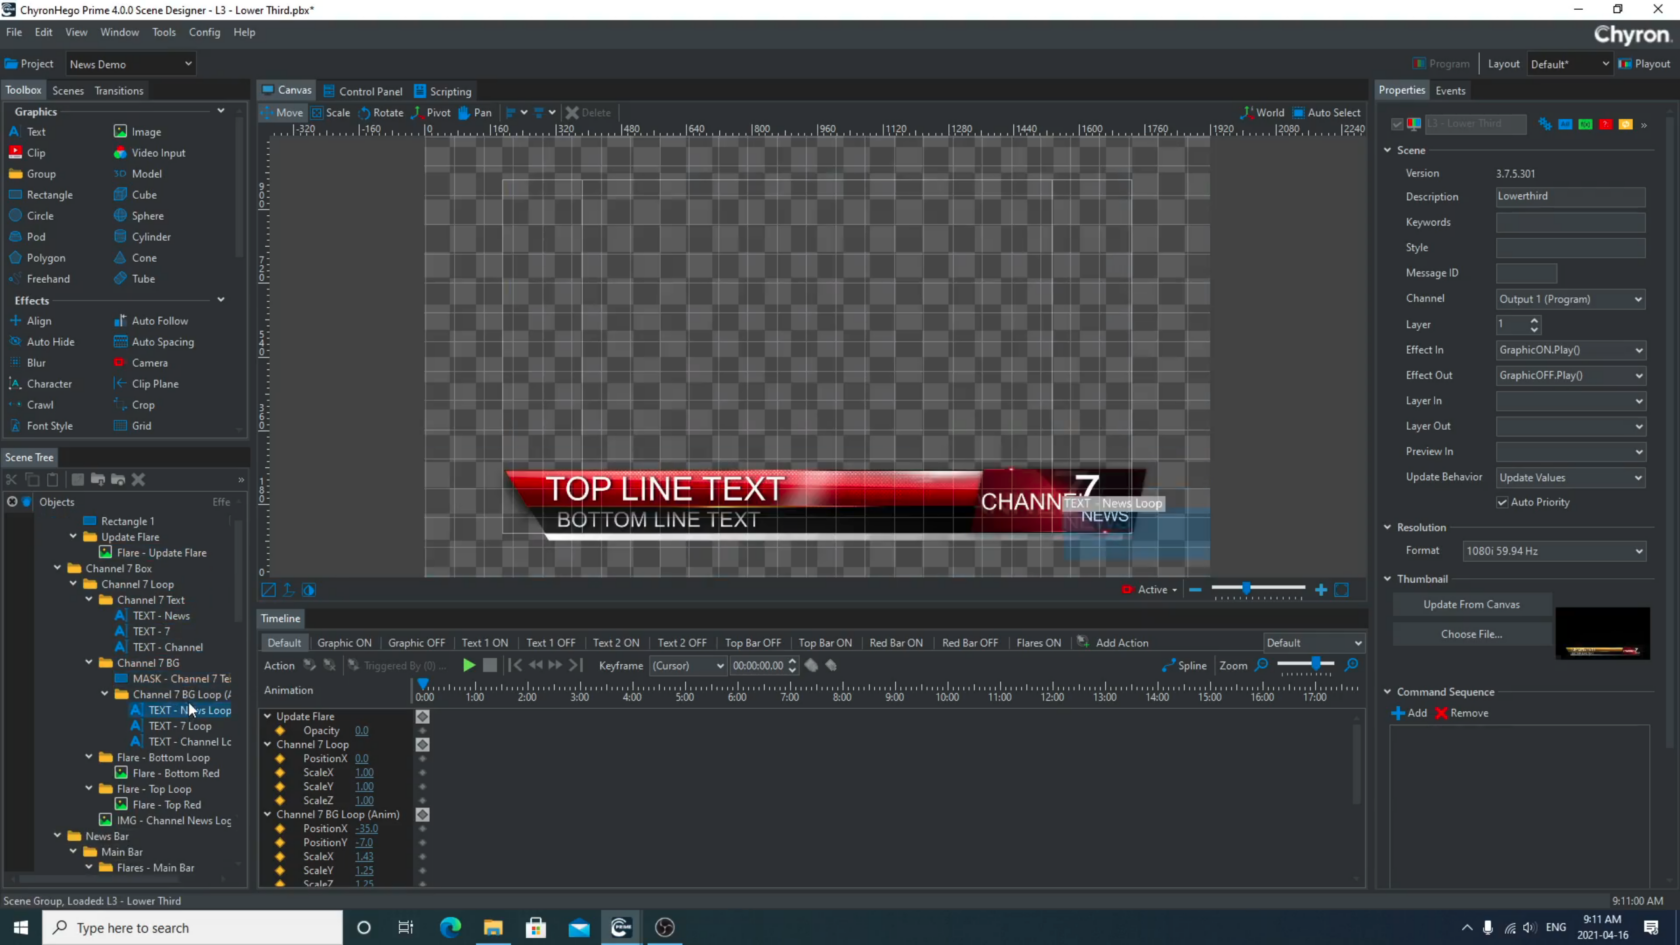The height and width of the screenshot is (945, 1680).
Task: Switch to the Scripting tab
Action: (x=450, y=90)
